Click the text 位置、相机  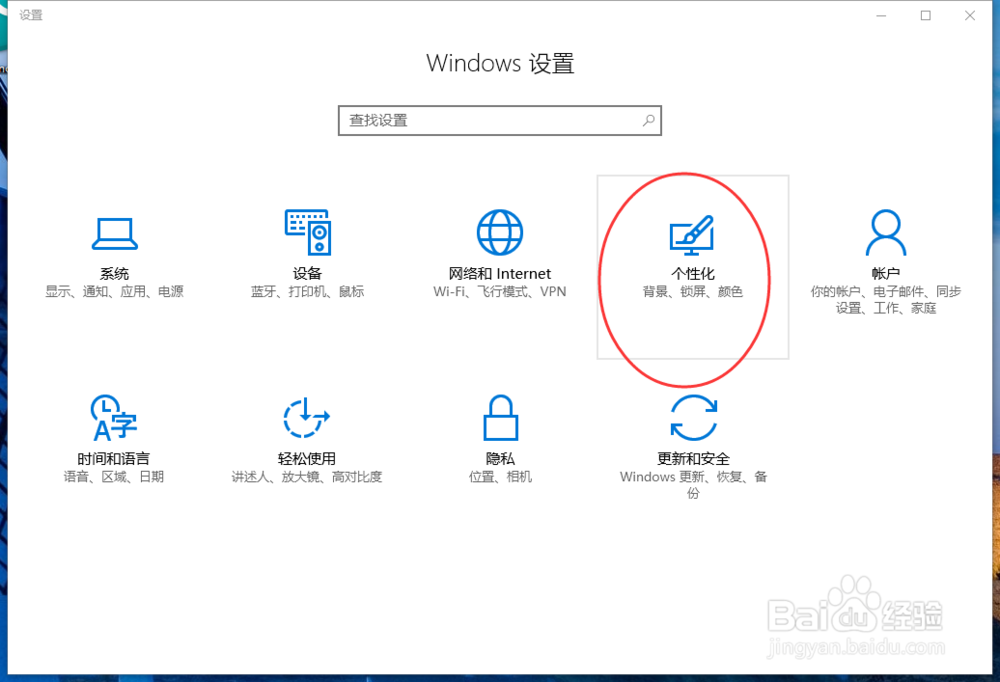[x=501, y=477]
